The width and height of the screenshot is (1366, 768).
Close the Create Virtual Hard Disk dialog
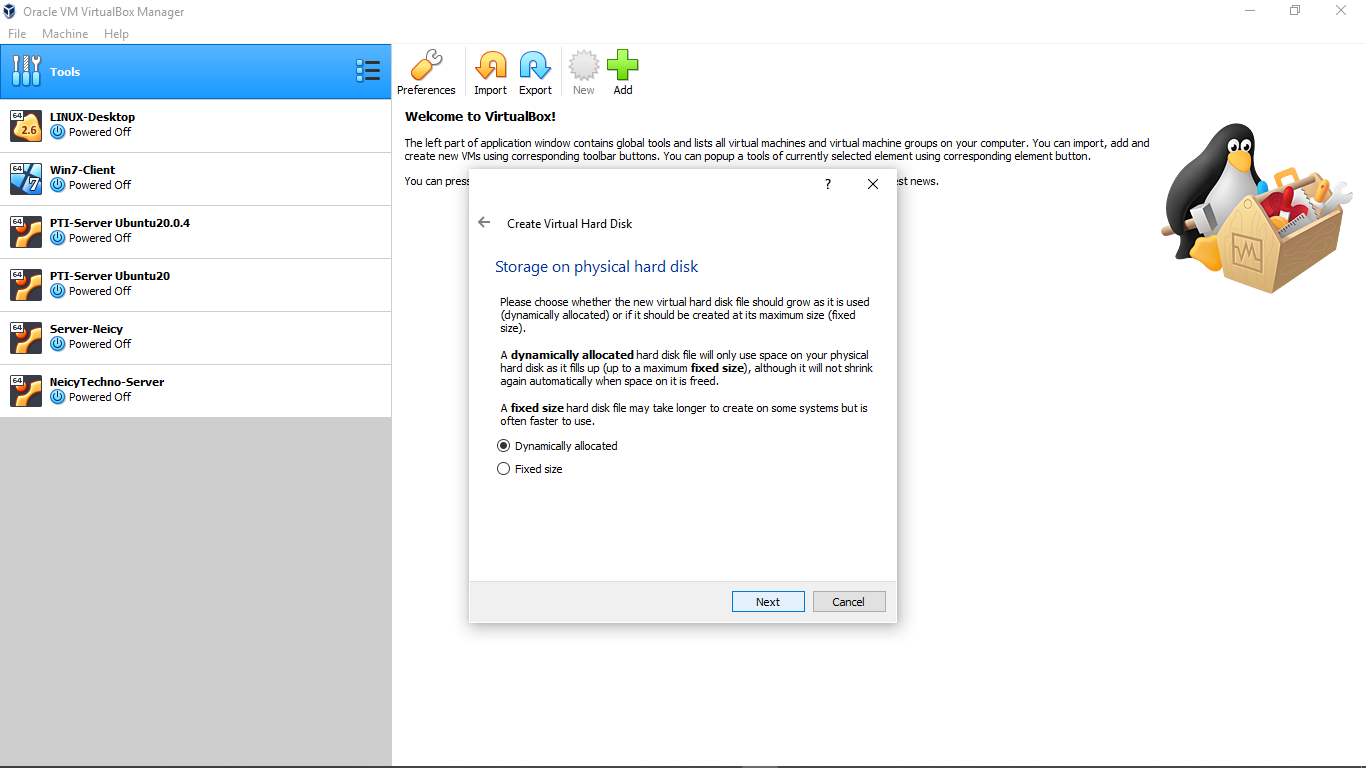[x=873, y=184]
